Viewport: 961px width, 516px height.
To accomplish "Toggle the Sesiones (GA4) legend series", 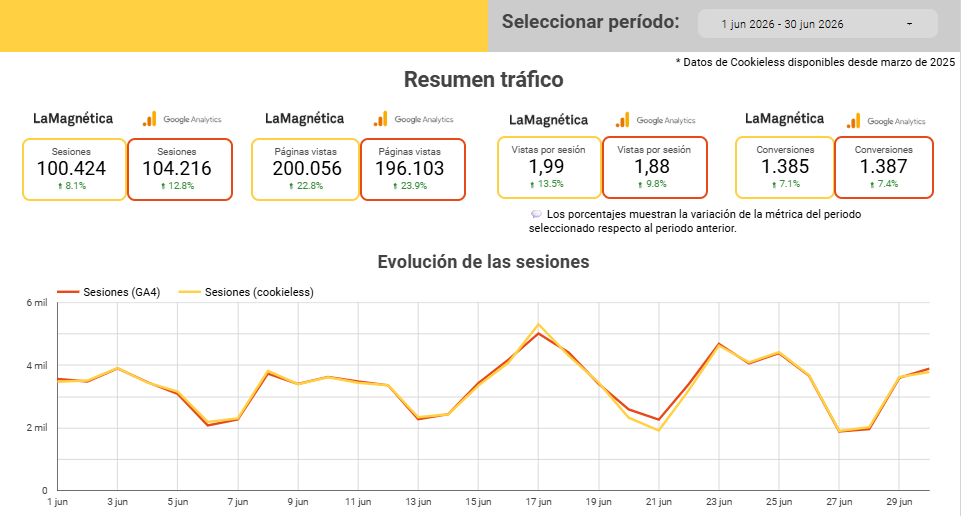I will click(x=108, y=292).
